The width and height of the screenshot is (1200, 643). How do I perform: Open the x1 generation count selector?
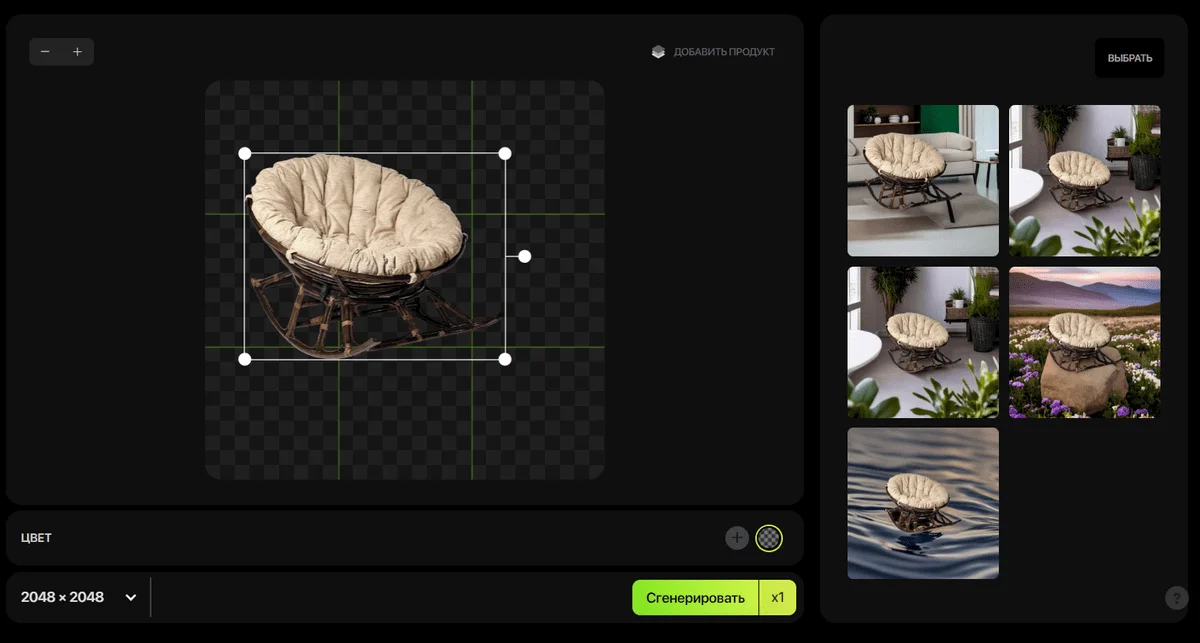coord(778,598)
